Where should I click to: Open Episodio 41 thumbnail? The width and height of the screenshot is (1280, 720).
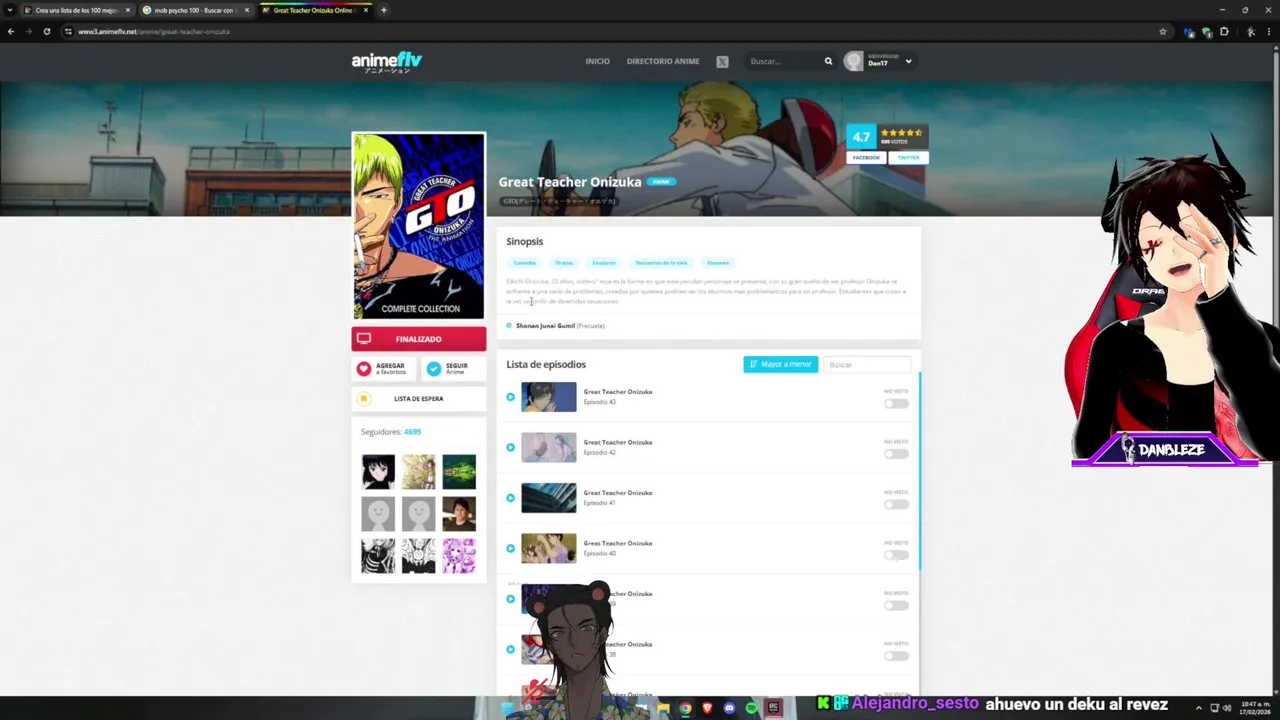[548, 498]
